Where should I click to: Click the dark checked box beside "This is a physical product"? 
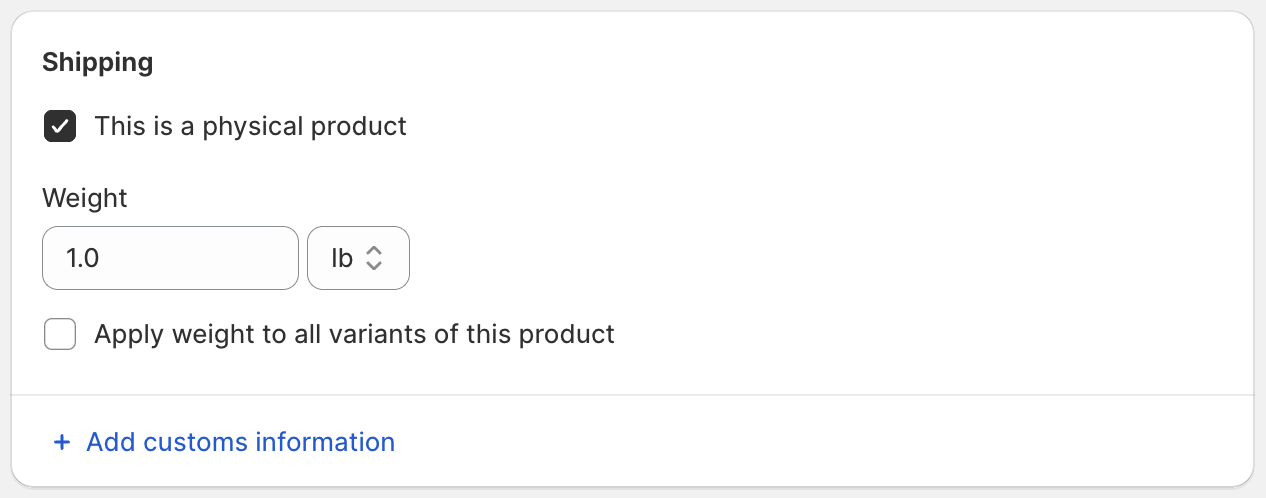tap(60, 126)
